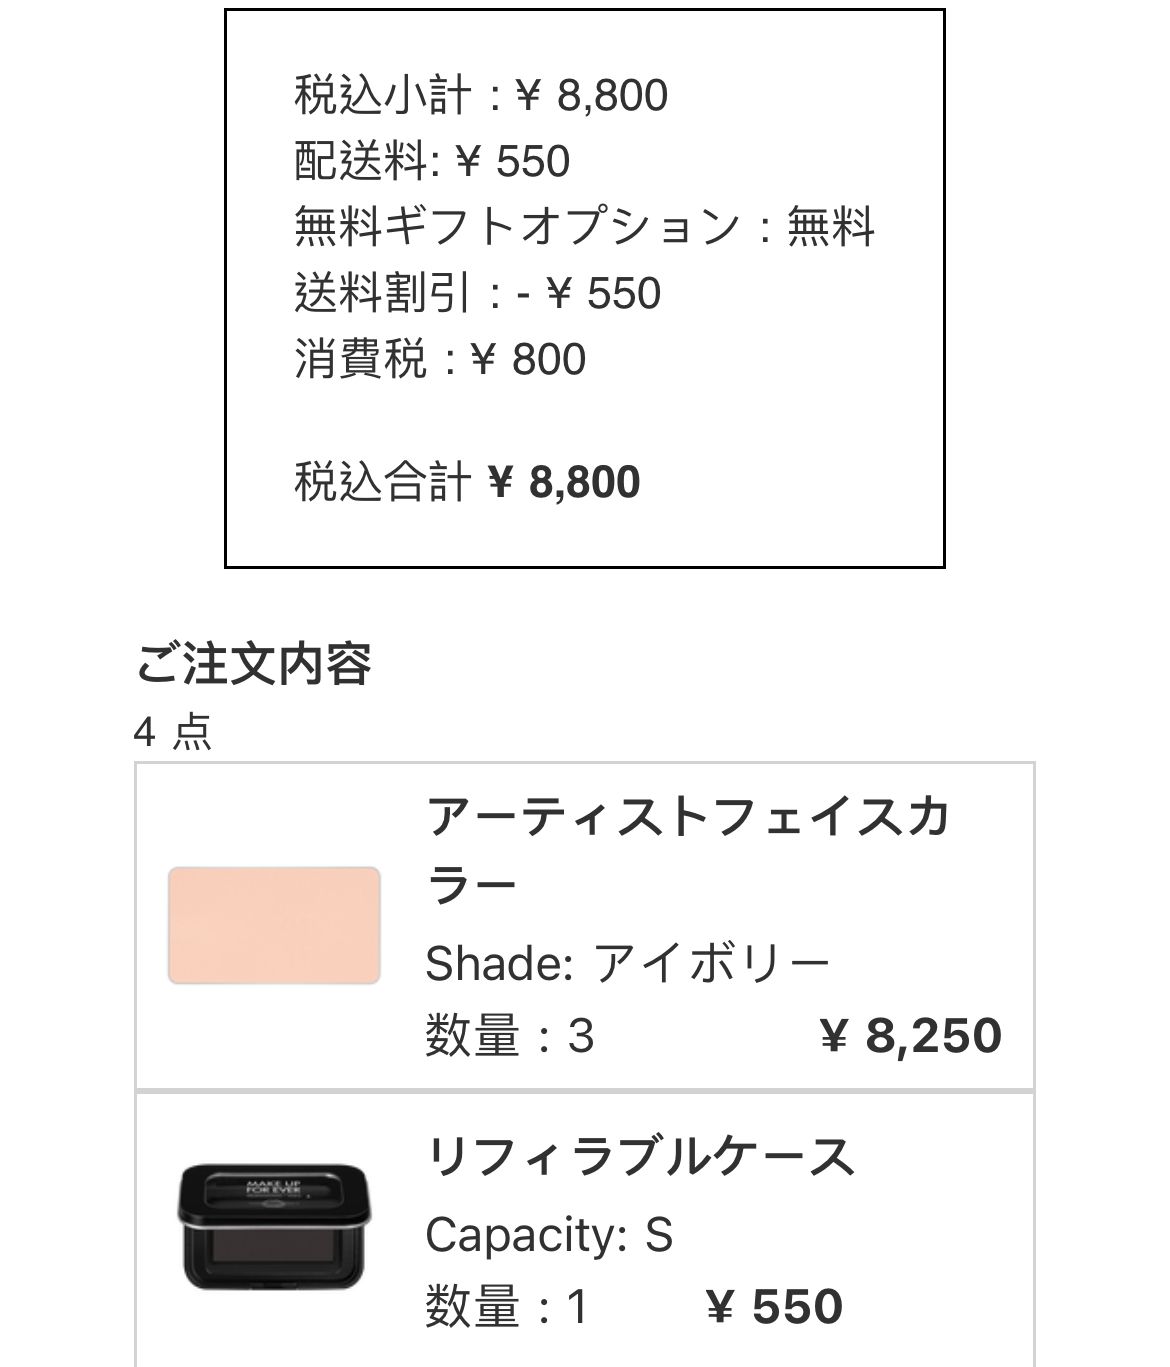Click the 配送料 shipping fee line

pos(432,162)
